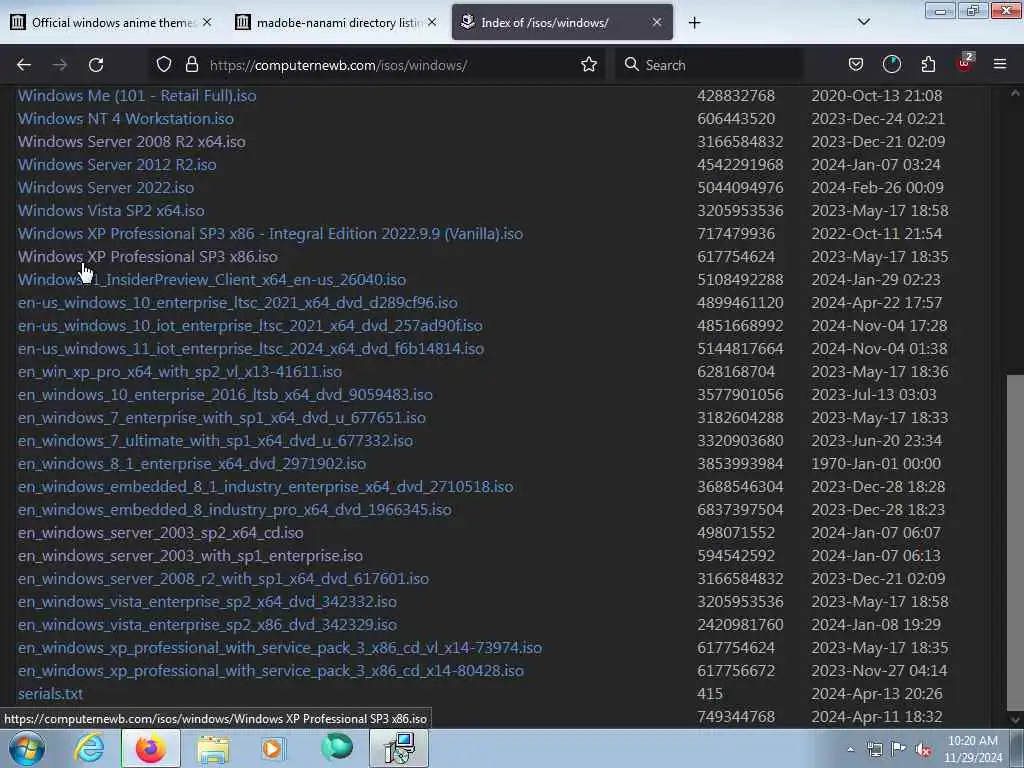Open en_win_xp_pro_x64_with_sp2_vl_x13-41611.iso
Screen dimensions: 1024x768
(180, 372)
